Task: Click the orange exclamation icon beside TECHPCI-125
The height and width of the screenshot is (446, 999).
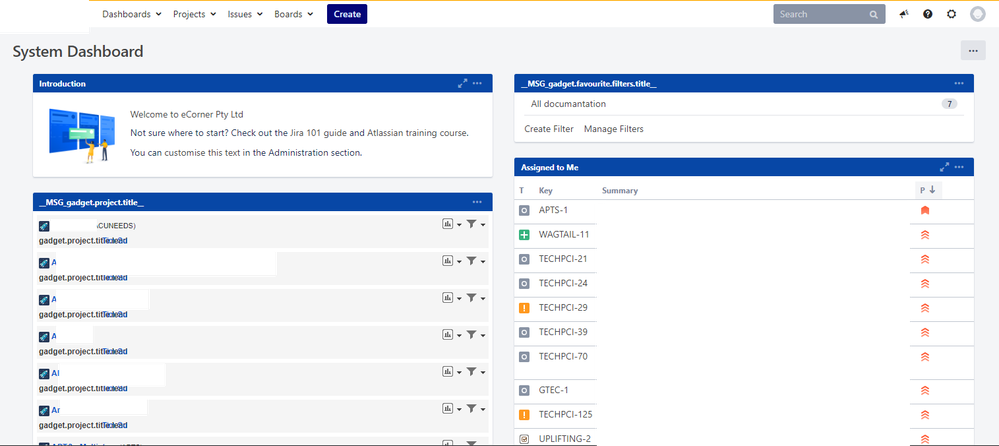Action: [524, 415]
